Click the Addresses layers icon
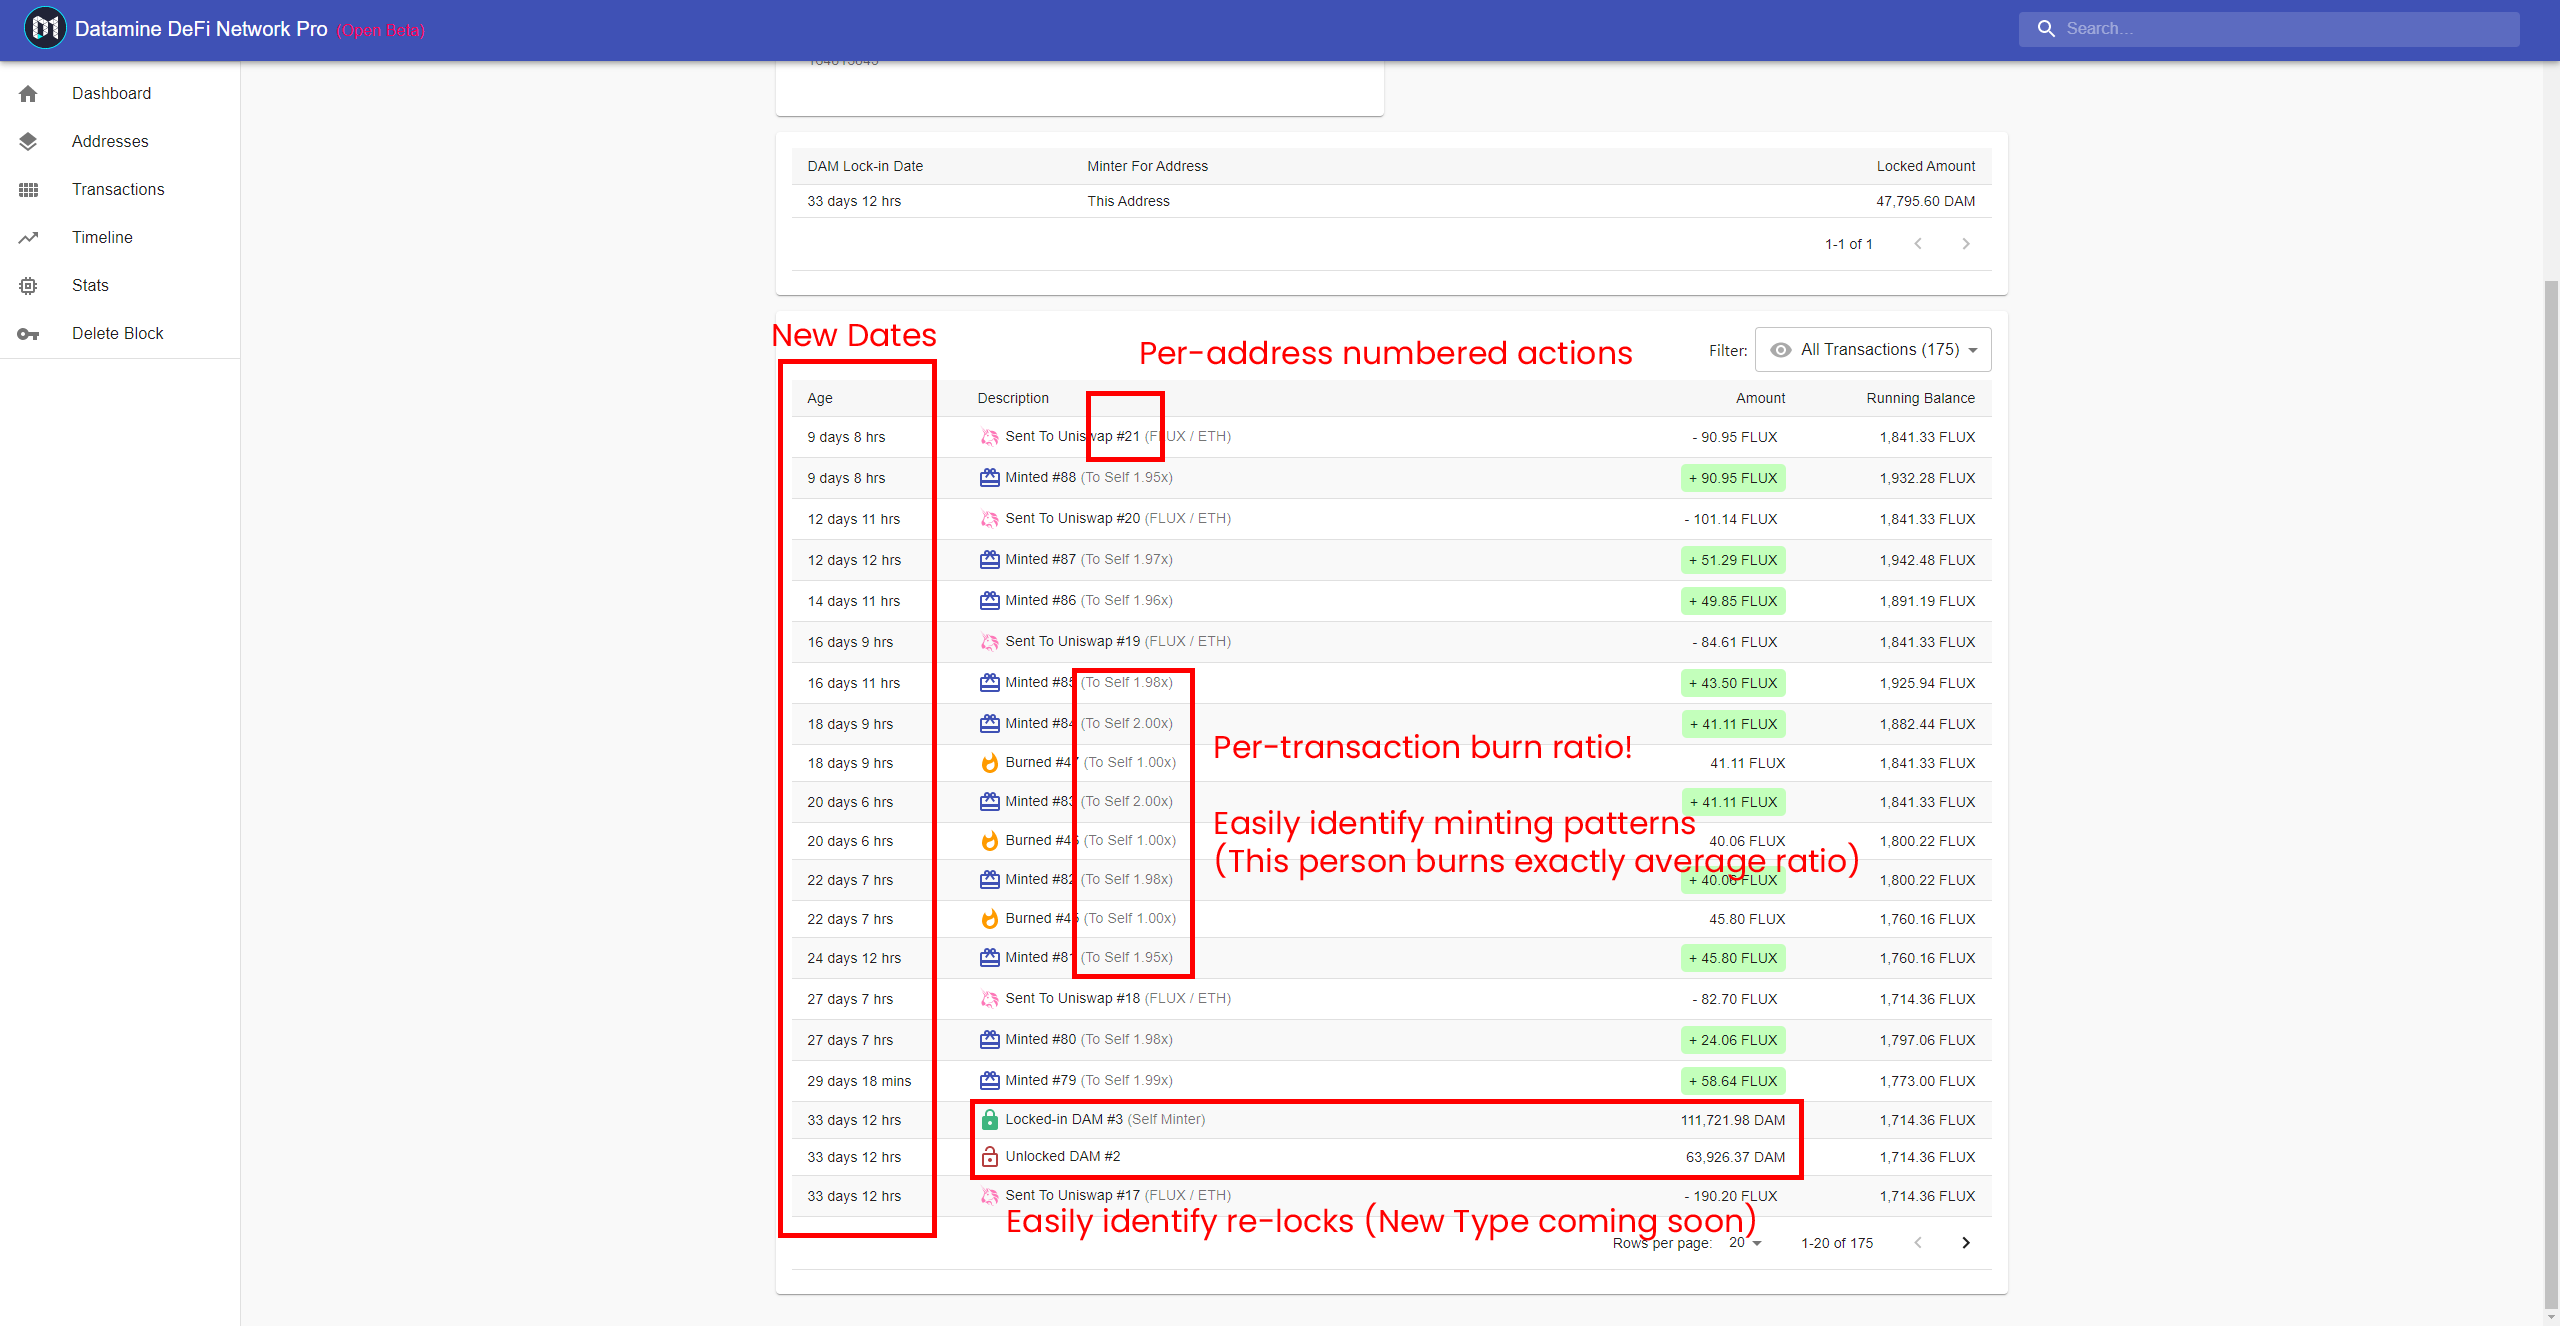 click(x=28, y=142)
